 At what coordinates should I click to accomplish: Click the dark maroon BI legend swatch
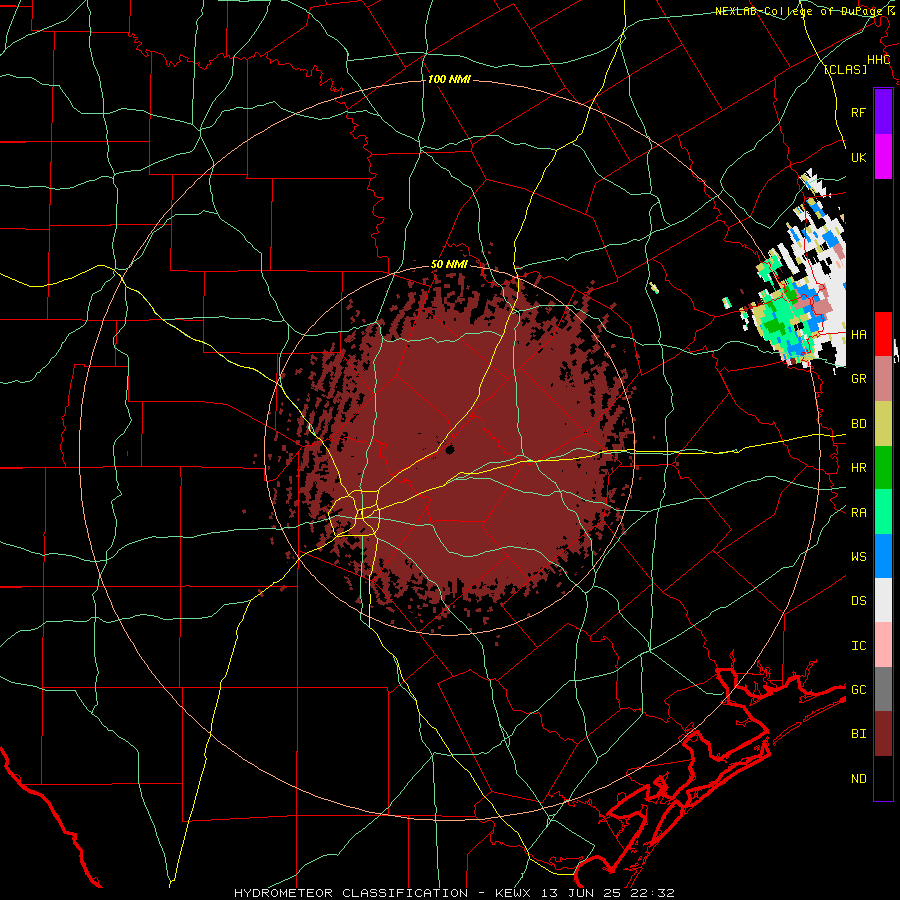[883, 734]
